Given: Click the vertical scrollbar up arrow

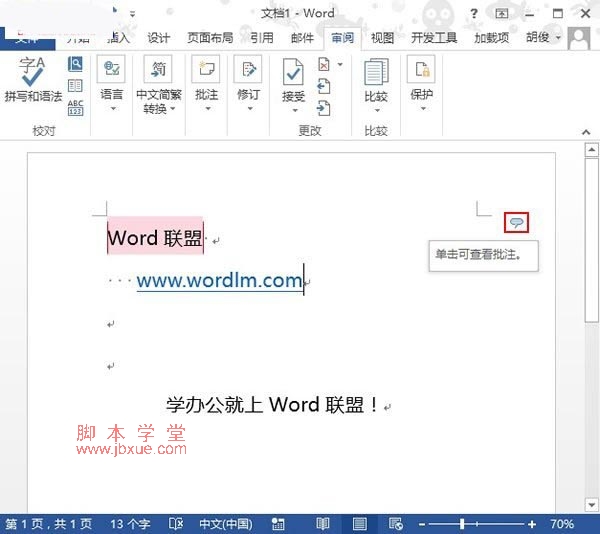Looking at the screenshot, I should pyautogui.click(x=592, y=150).
